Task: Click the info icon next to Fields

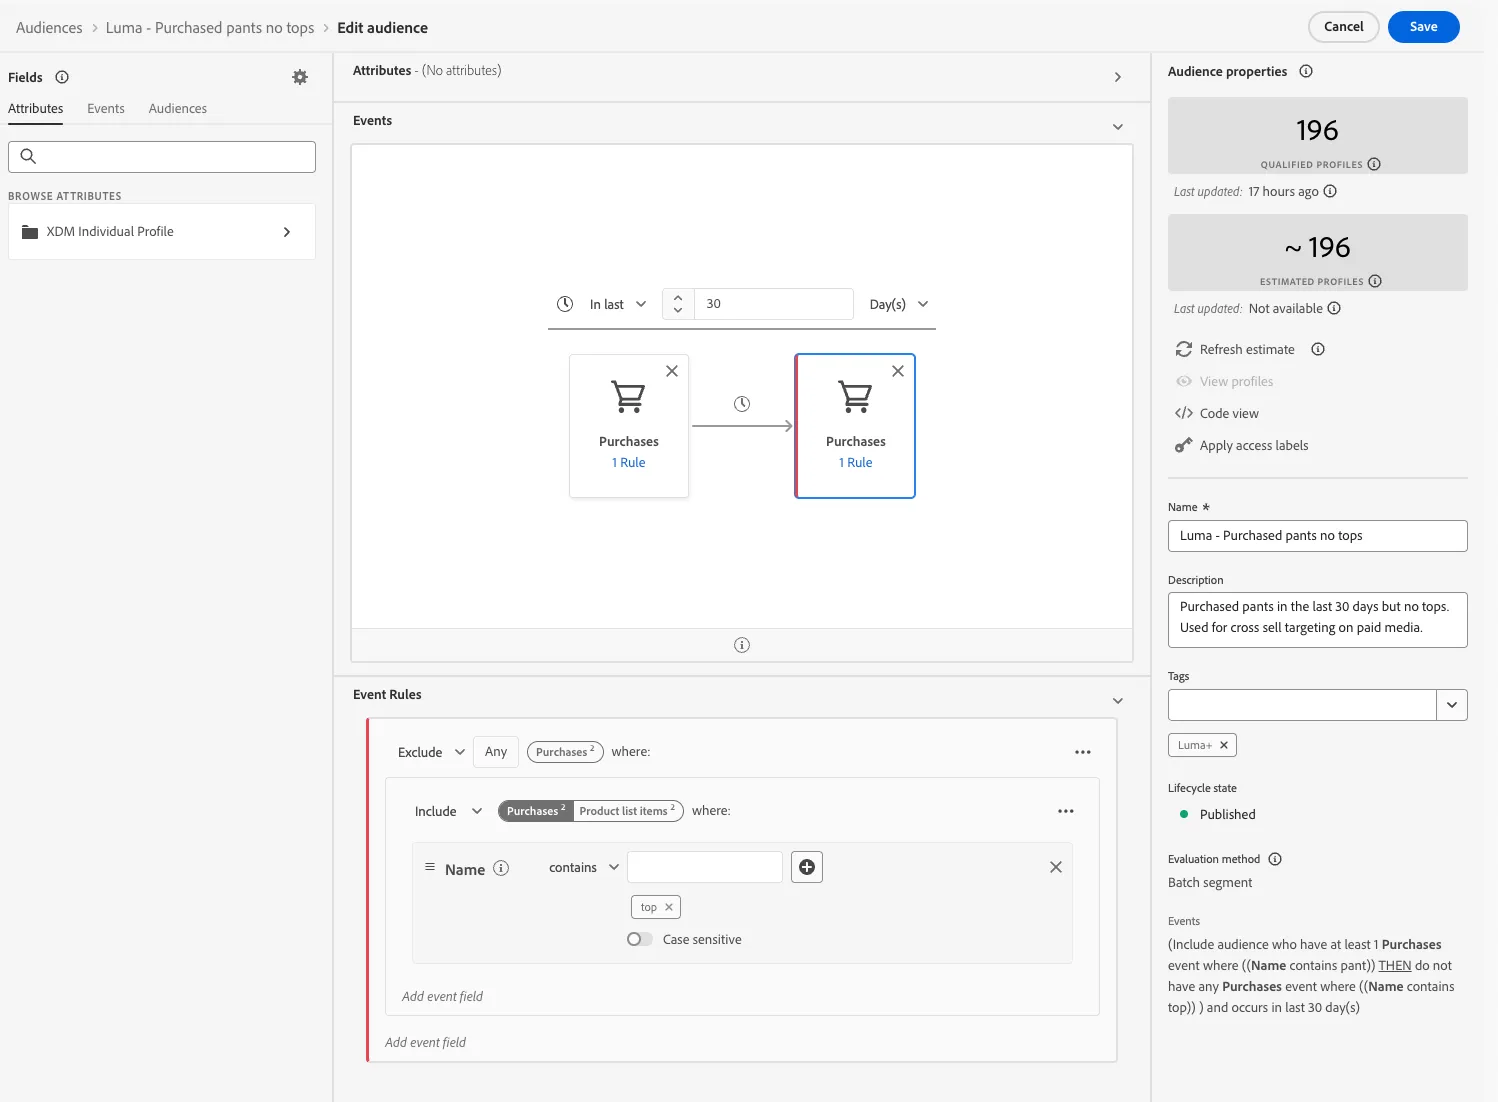Action: [62, 77]
